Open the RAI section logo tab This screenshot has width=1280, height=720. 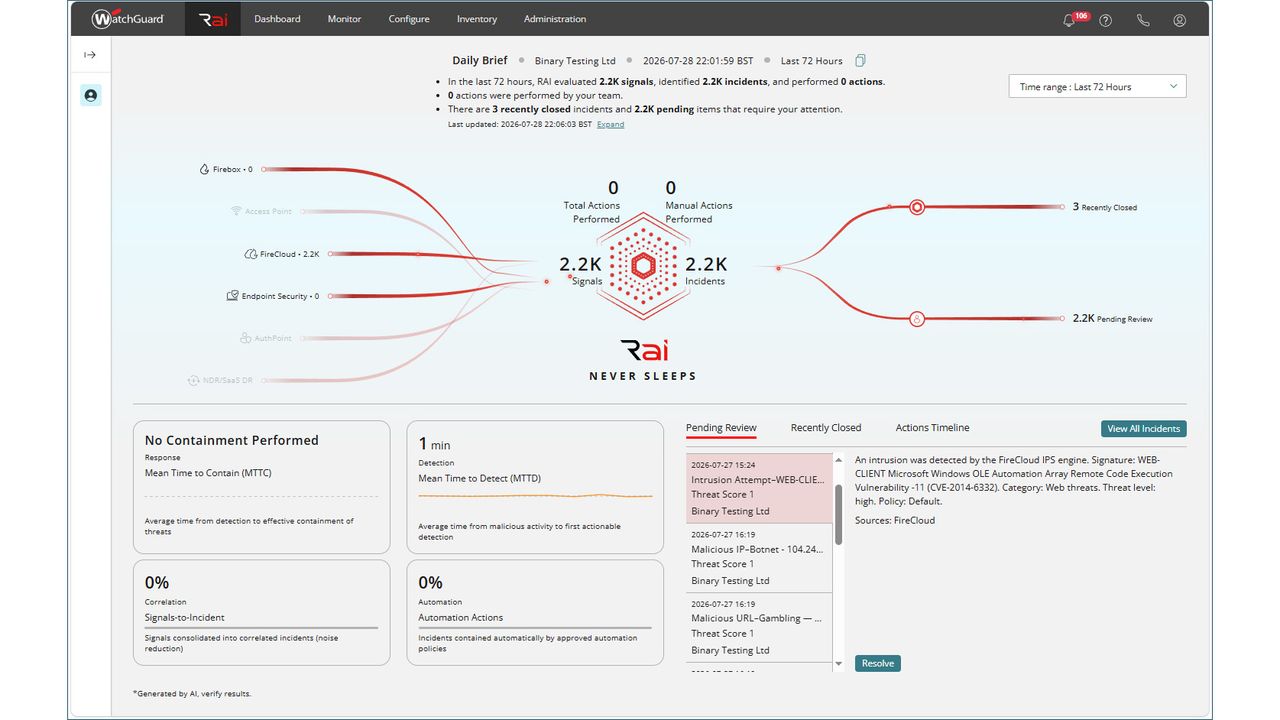coord(213,19)
